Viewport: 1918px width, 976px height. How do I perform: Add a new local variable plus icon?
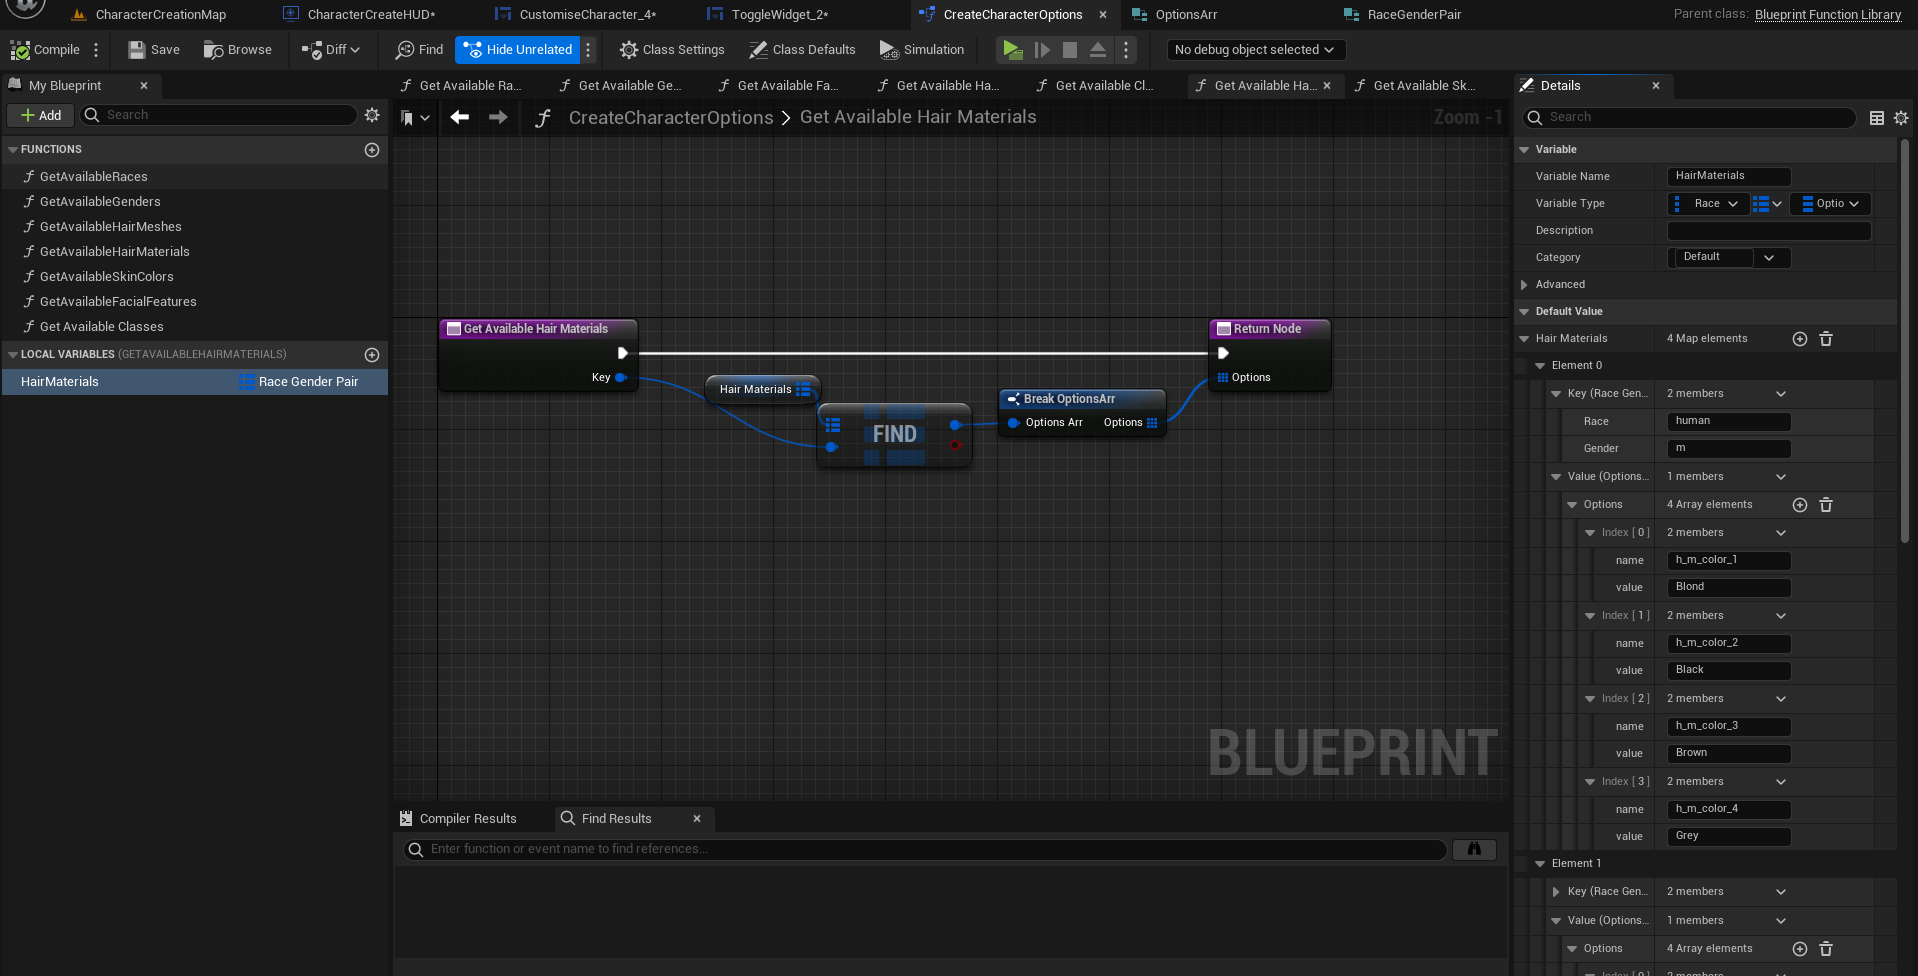(372, 355)
